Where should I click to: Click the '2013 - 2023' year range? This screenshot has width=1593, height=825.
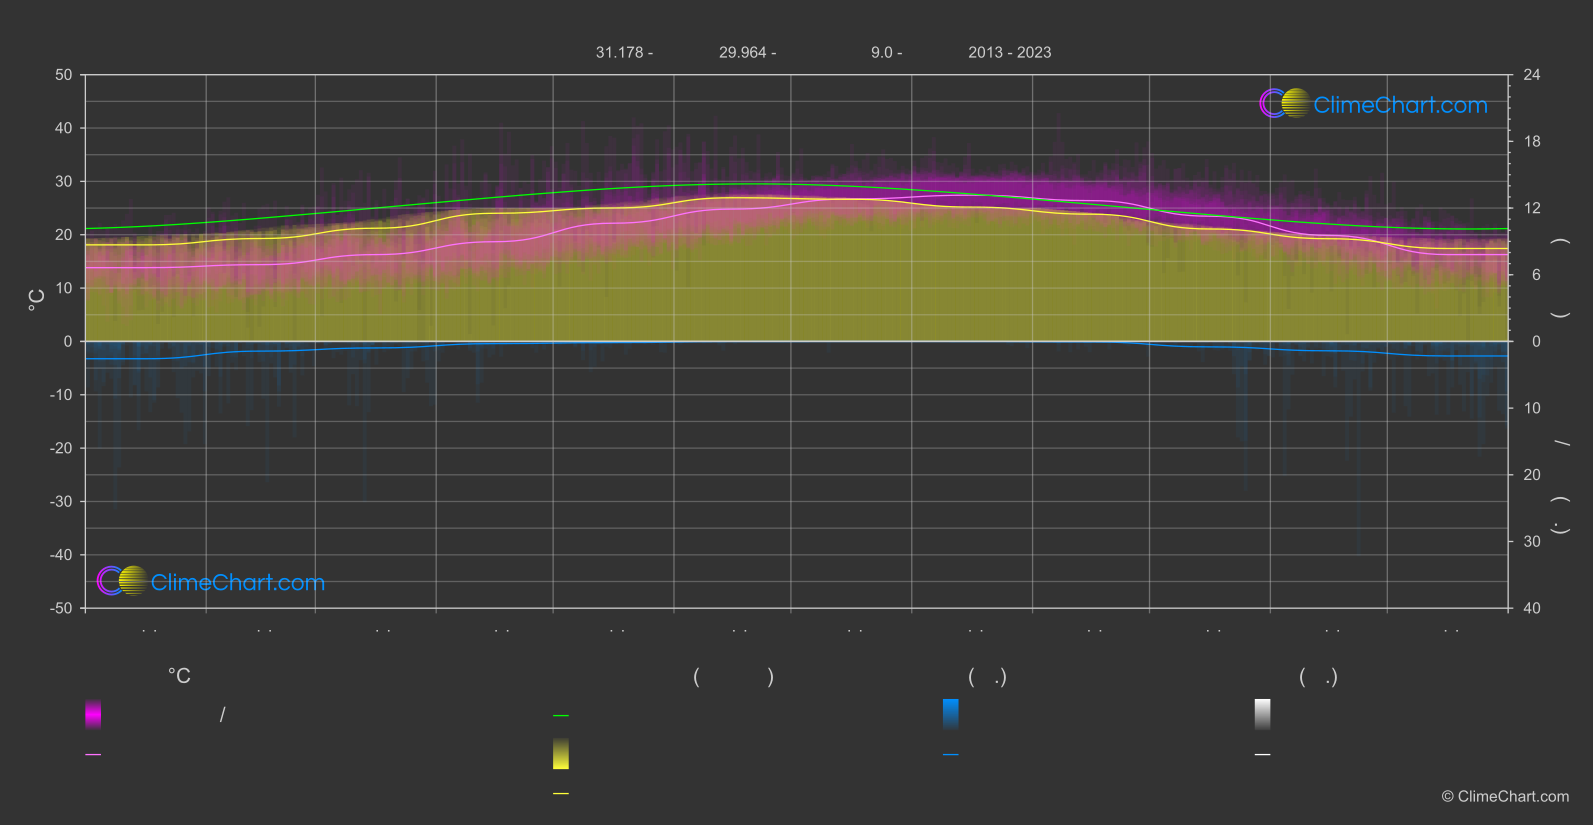tap(1010, 52)
